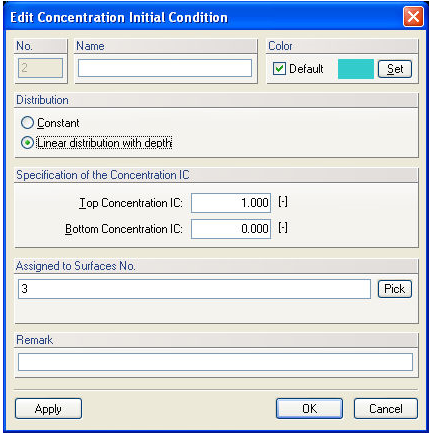Click the Top Concentration IC label
The width and height of the screenshot is (430, 438).
tap(131, 203)
